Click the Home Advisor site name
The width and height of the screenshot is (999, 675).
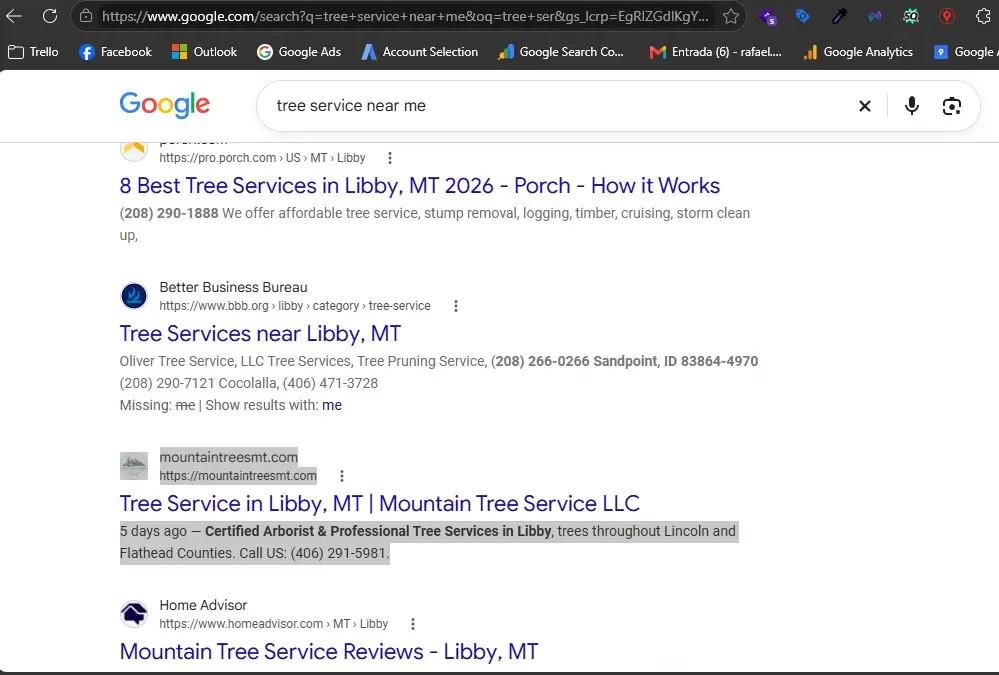pos(203,606)
